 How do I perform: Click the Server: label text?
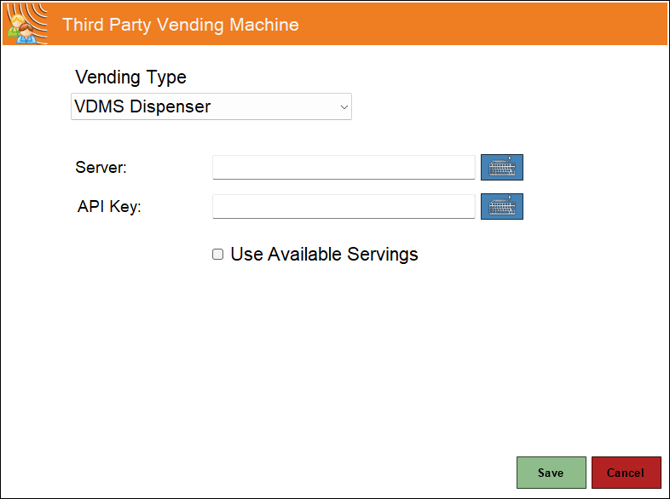click(x=101, y=167)
